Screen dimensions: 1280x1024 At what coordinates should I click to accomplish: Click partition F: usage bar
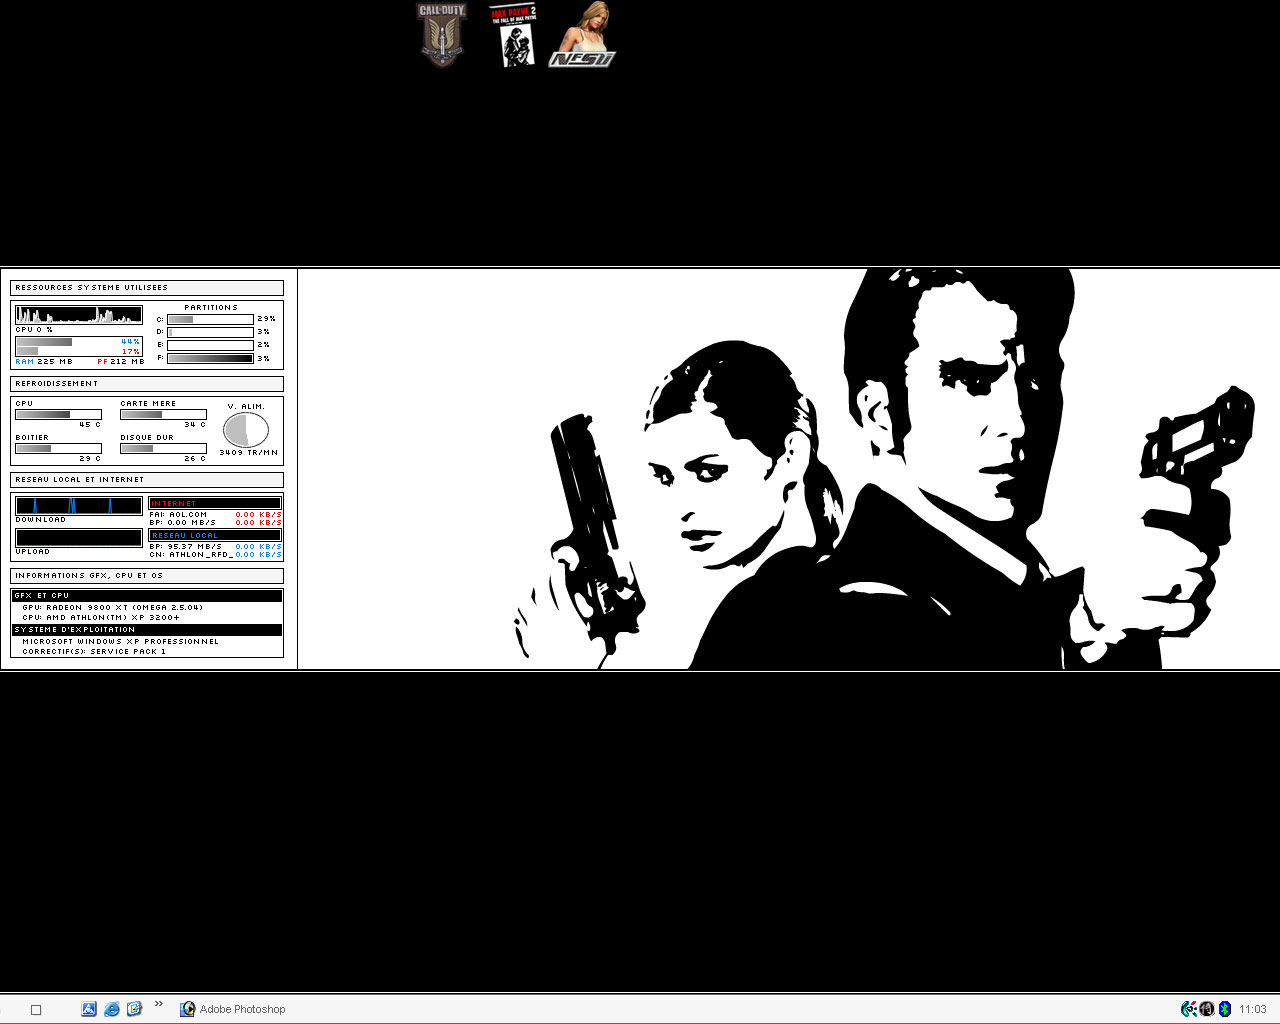click(210, 358)
